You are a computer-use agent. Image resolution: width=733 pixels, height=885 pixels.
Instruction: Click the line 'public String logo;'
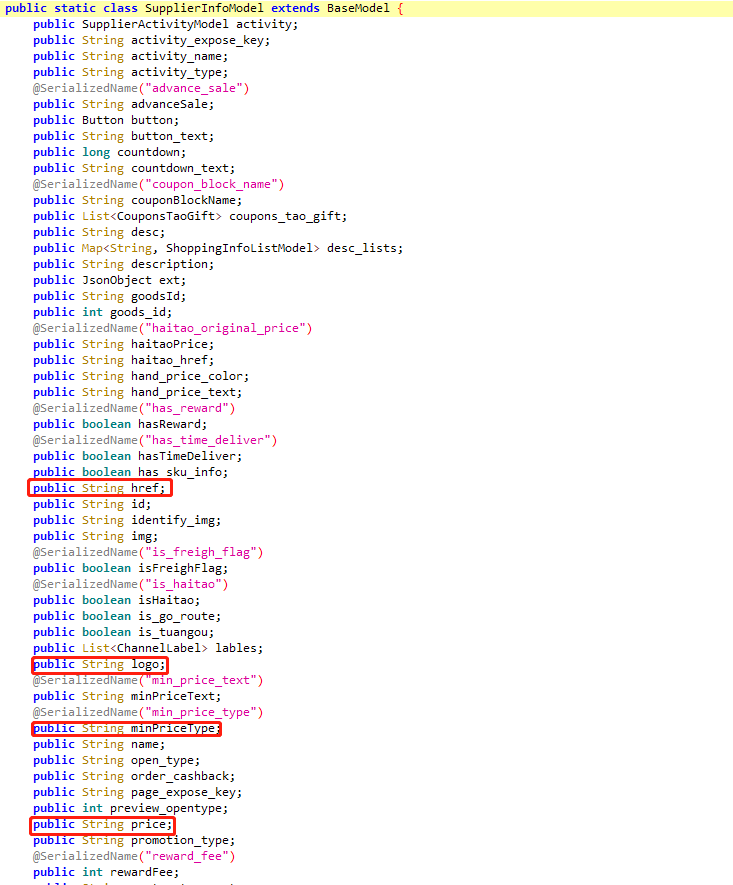coord(99,664)
